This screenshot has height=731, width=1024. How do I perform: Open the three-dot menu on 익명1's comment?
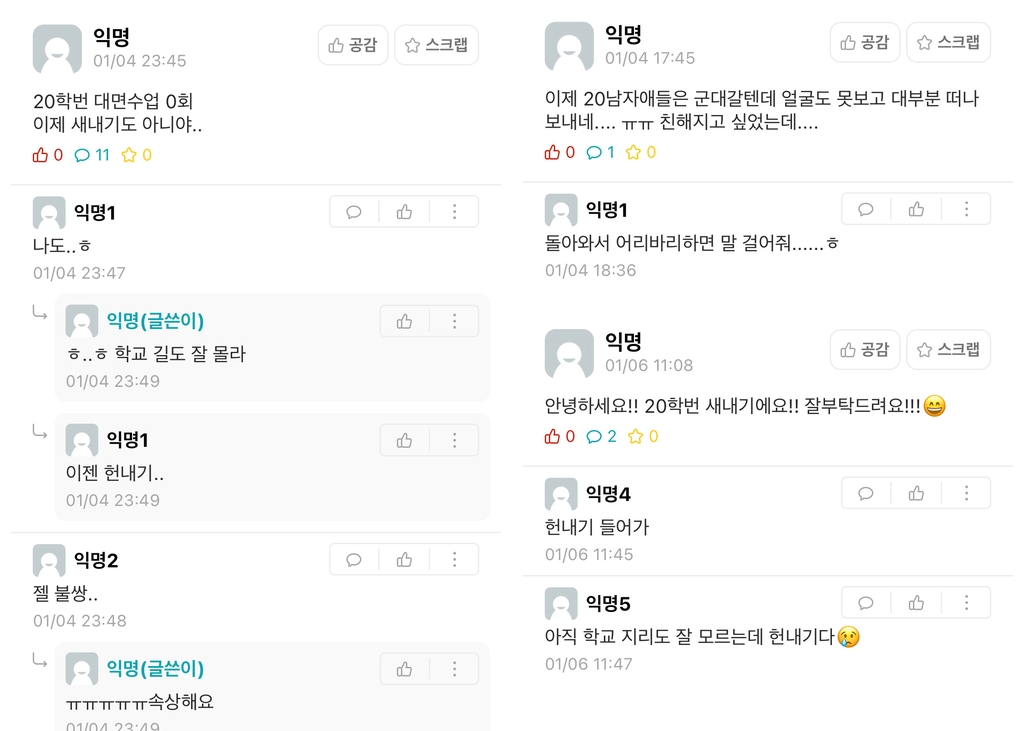pyautogui.click(x=455, y=211)
